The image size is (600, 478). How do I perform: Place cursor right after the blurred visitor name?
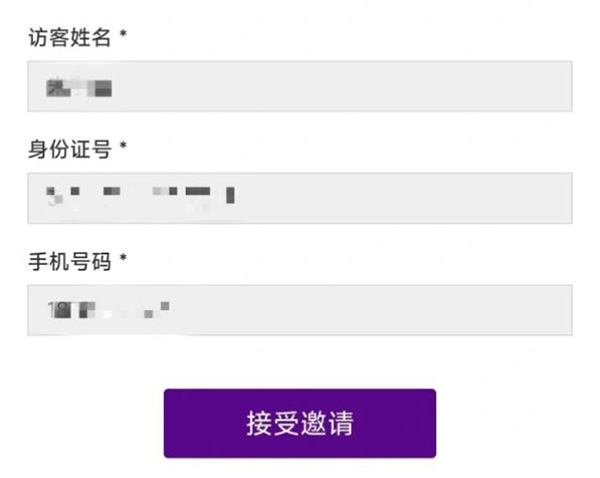pyautogui.click(x=115, y=88)
